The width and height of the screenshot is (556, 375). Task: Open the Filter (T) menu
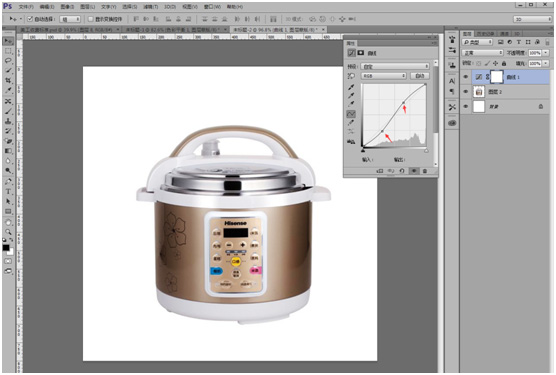tap(150, 7)
